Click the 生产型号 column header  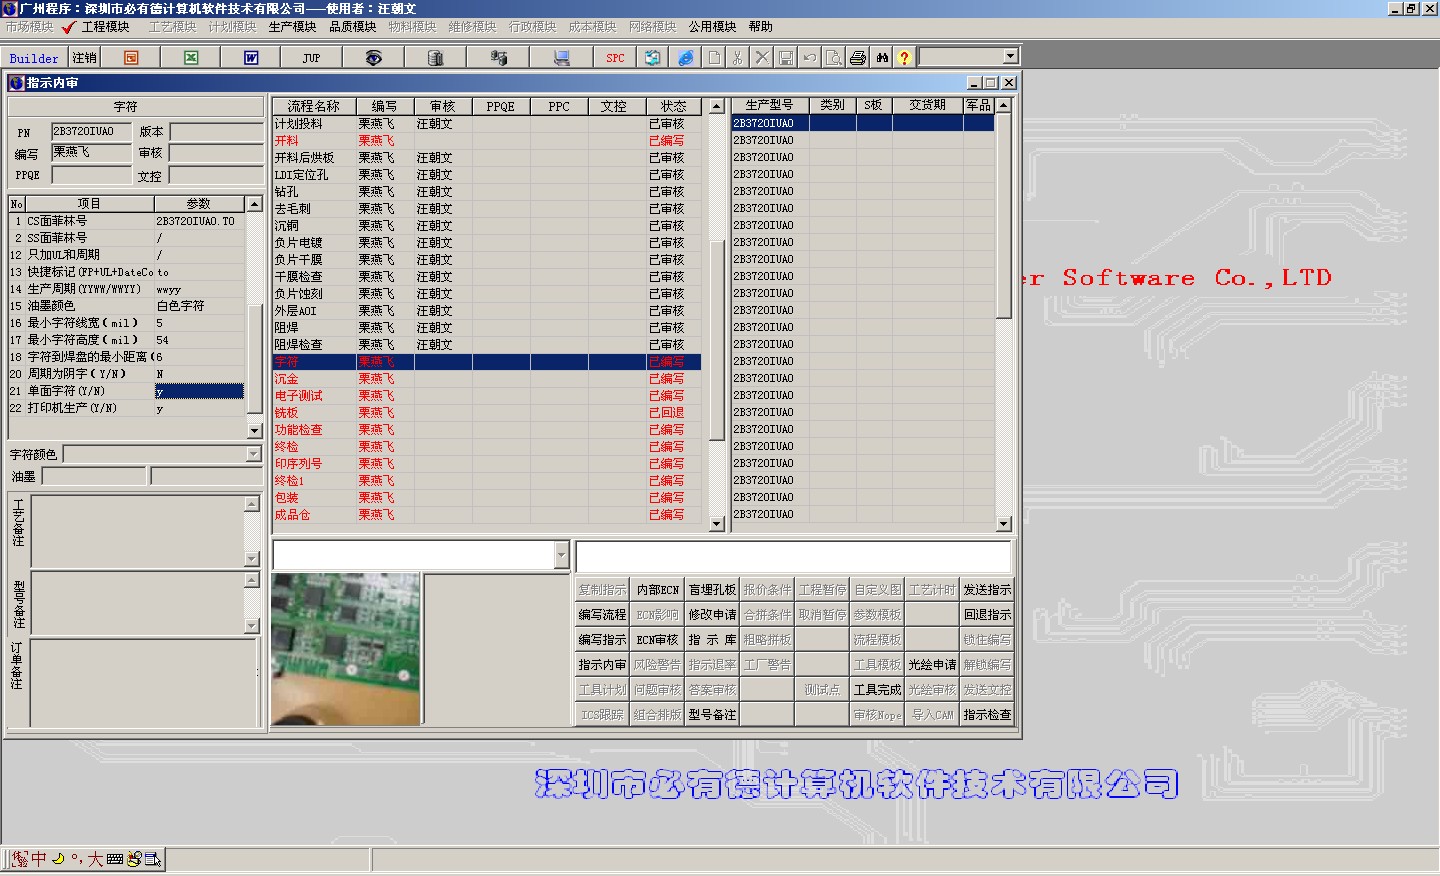[x=770, y=105]
